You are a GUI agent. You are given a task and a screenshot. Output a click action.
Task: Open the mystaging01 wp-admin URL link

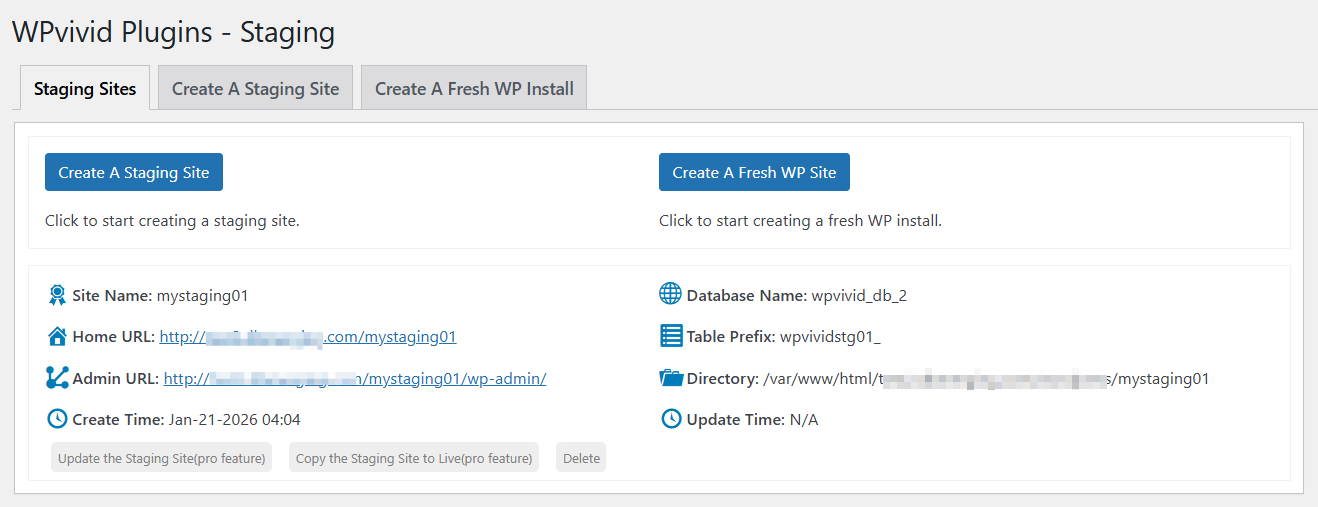[355, 379]
